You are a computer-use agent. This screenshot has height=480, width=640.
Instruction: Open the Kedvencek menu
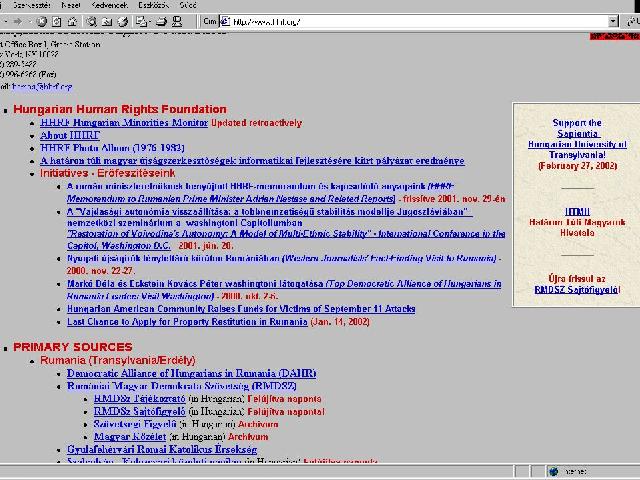point(109,5)
